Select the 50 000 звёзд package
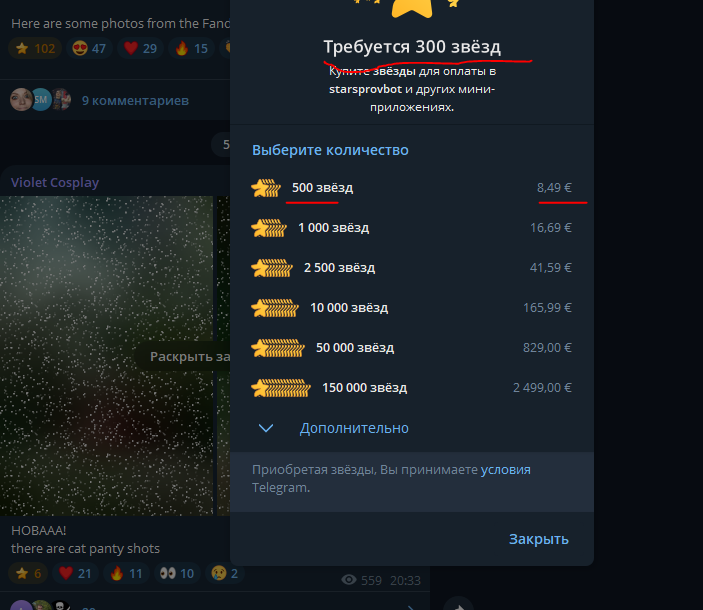Screen dimensions: 703x610 tap(412, 348)
